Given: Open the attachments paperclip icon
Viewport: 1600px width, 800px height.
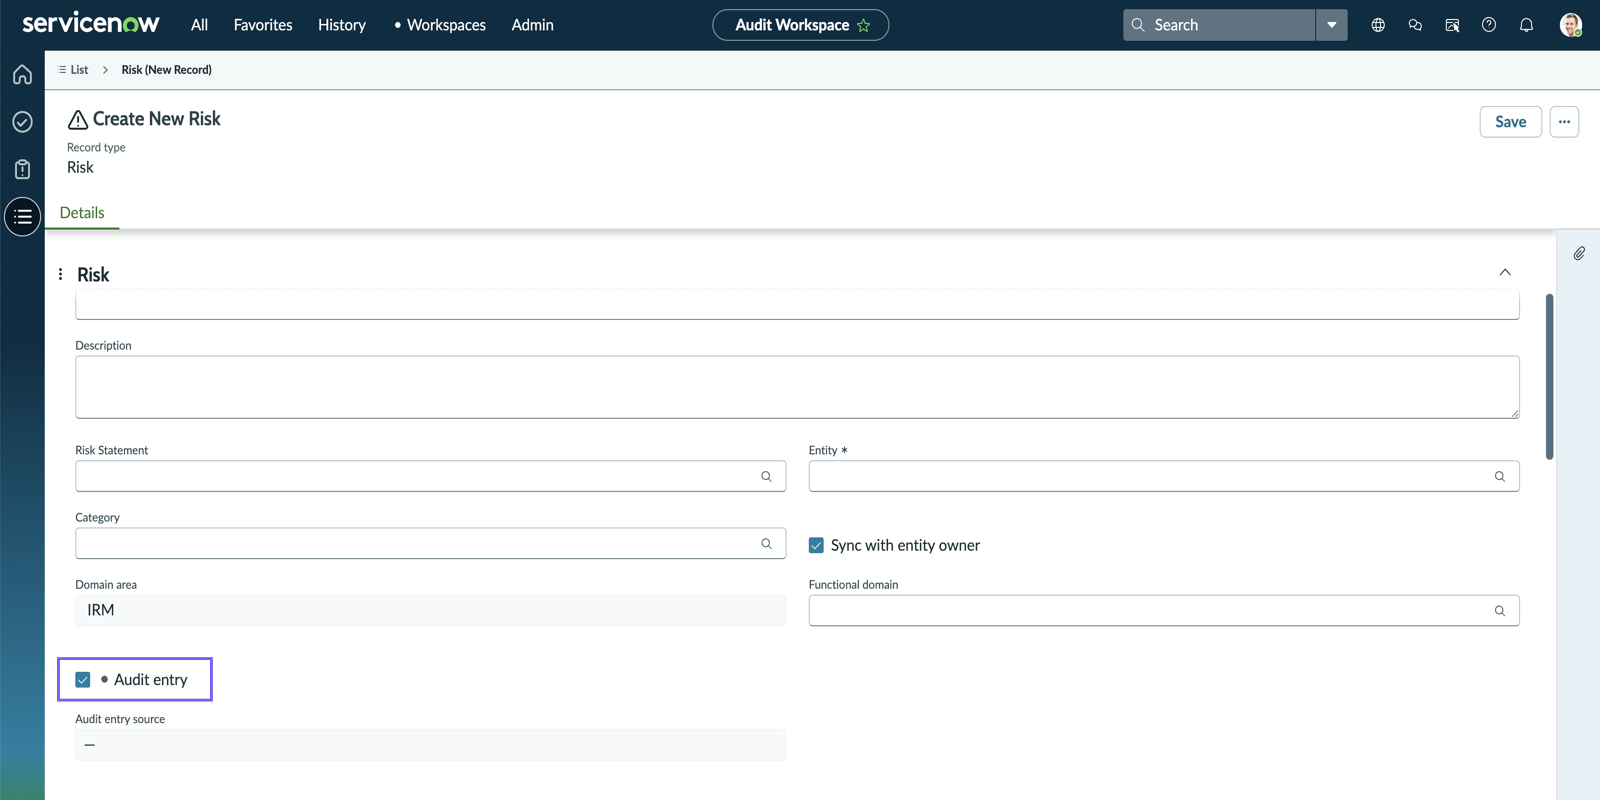Looking at the screenshot, I should tap(1579, 253).
